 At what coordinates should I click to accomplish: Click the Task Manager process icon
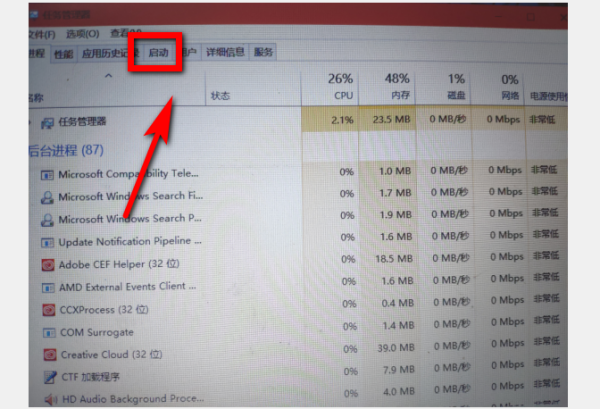(x=47, y=123)
